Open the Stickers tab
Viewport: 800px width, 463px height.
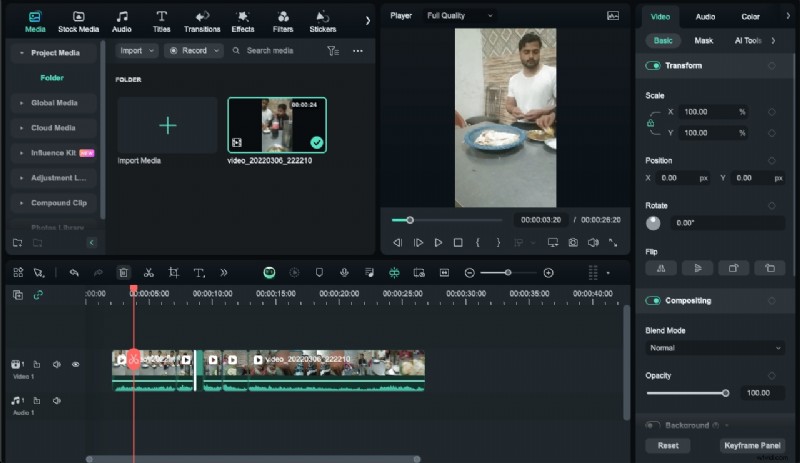click(322, 22)
